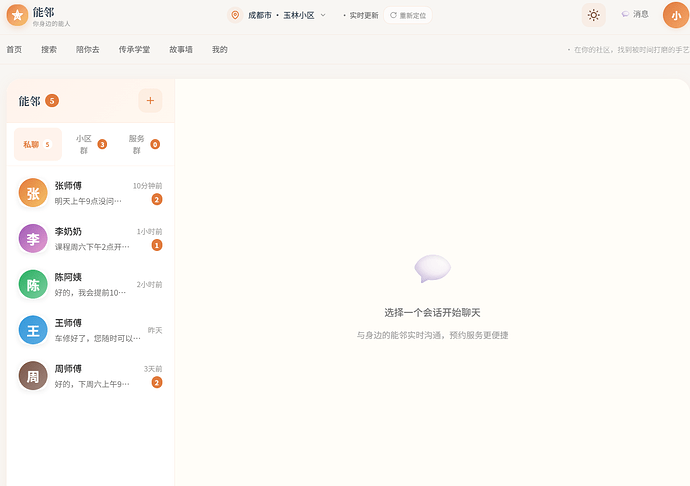Click 周师傅 unread badge 2
Viewport: 690px width, 486px height.
pos(157,383)
